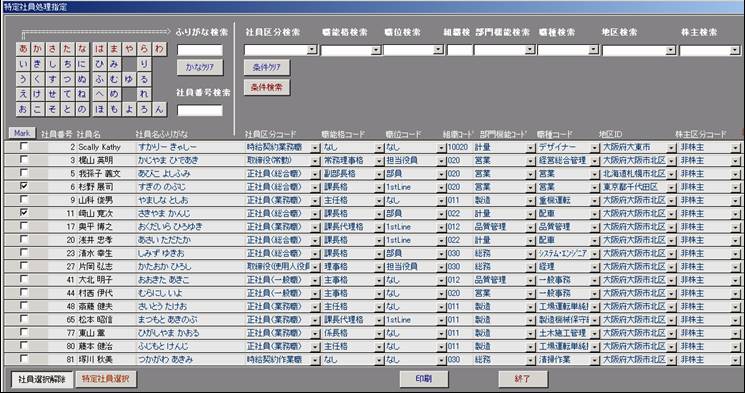
Task: Click the 印刷 print button
Action: pos(424,379)
